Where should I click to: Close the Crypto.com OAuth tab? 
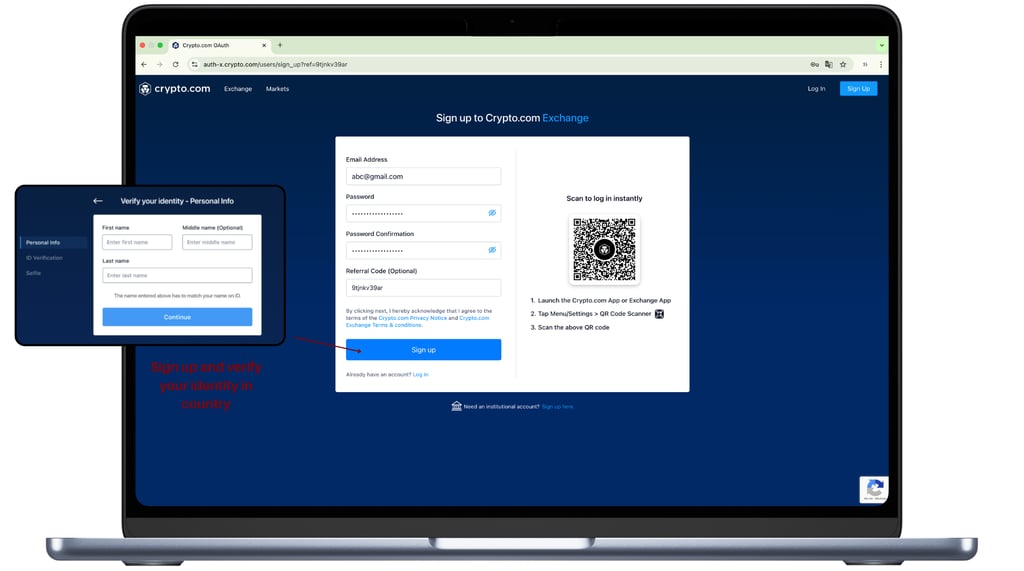[x=264, y=46]
